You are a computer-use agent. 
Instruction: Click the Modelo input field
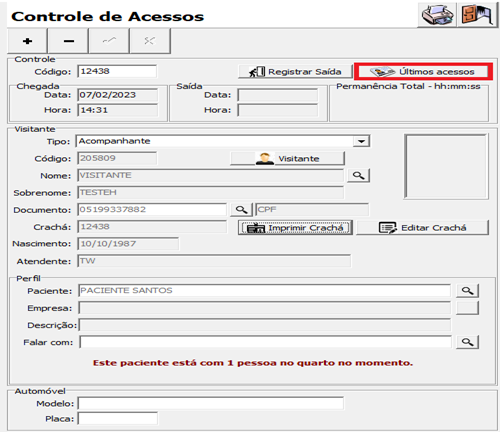click(x=211, y=403)
